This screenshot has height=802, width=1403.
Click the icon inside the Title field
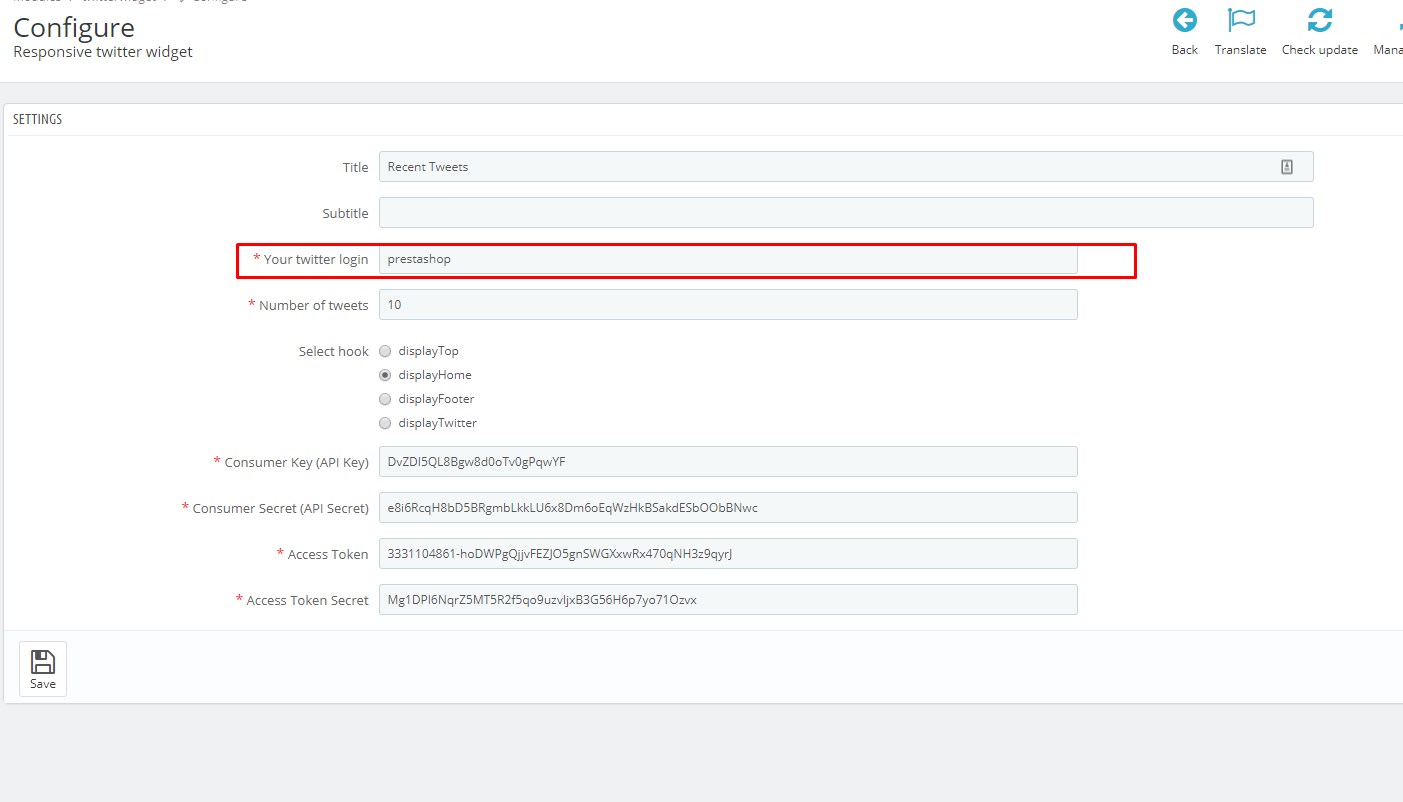click(1287, 167)
